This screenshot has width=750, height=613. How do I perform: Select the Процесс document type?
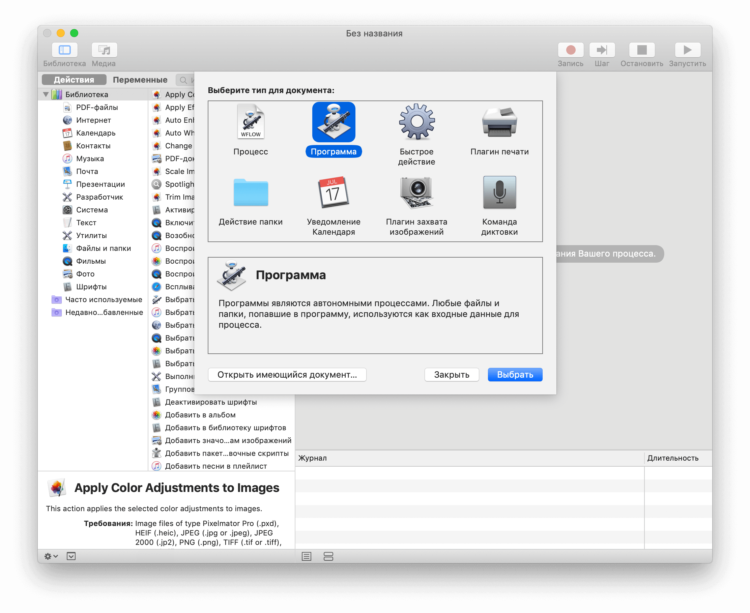pos(250,130)
